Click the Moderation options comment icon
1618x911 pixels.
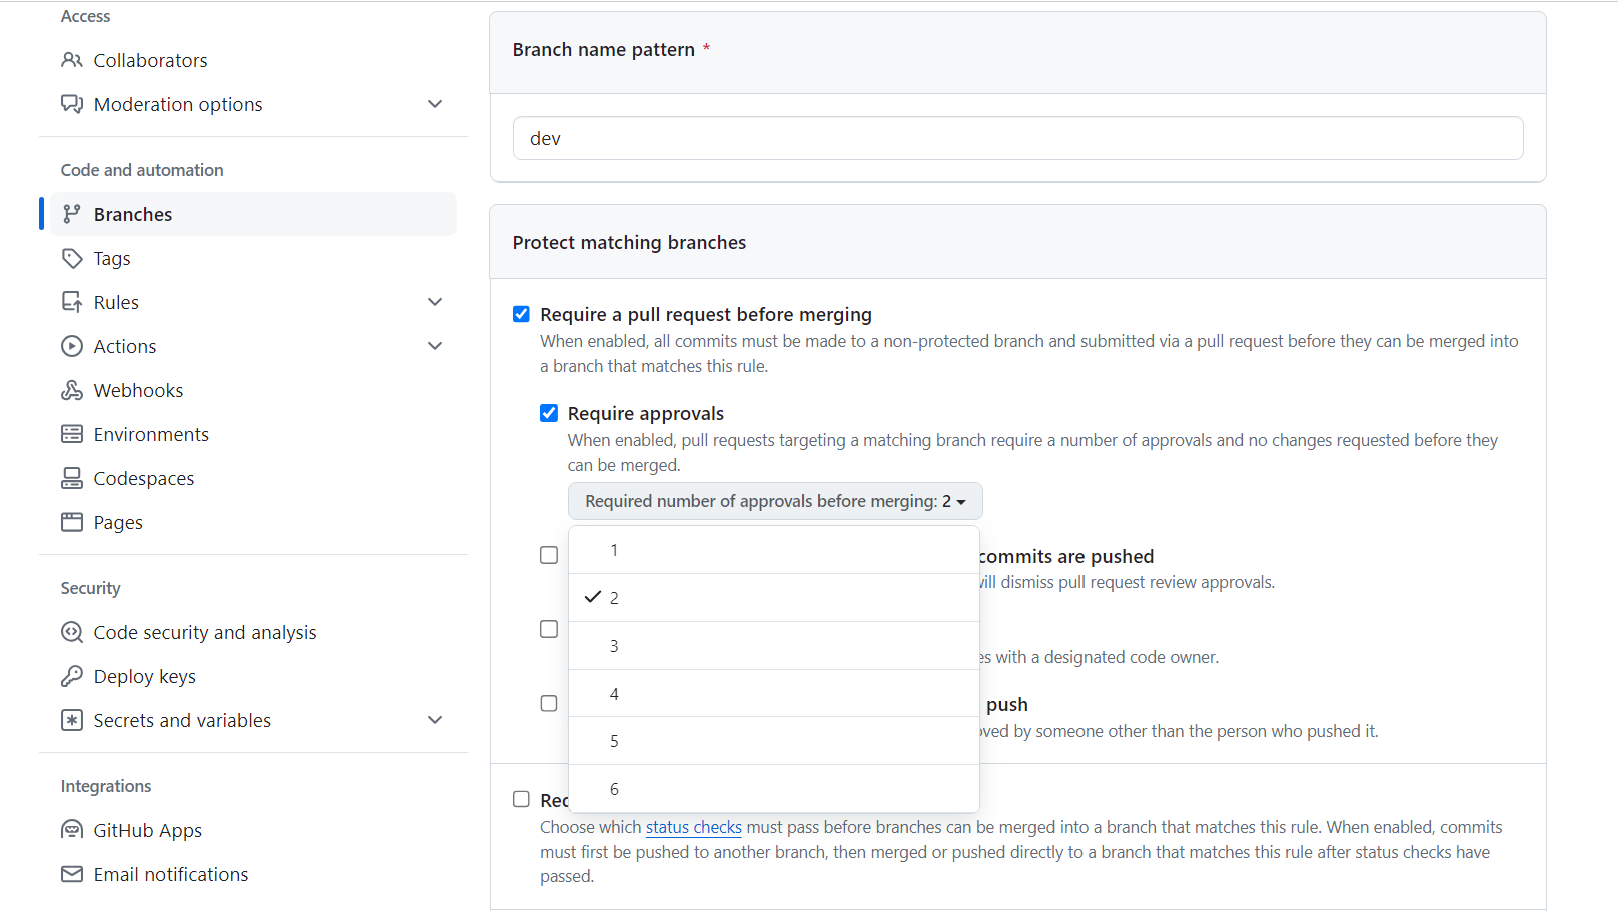pos(72,104)
